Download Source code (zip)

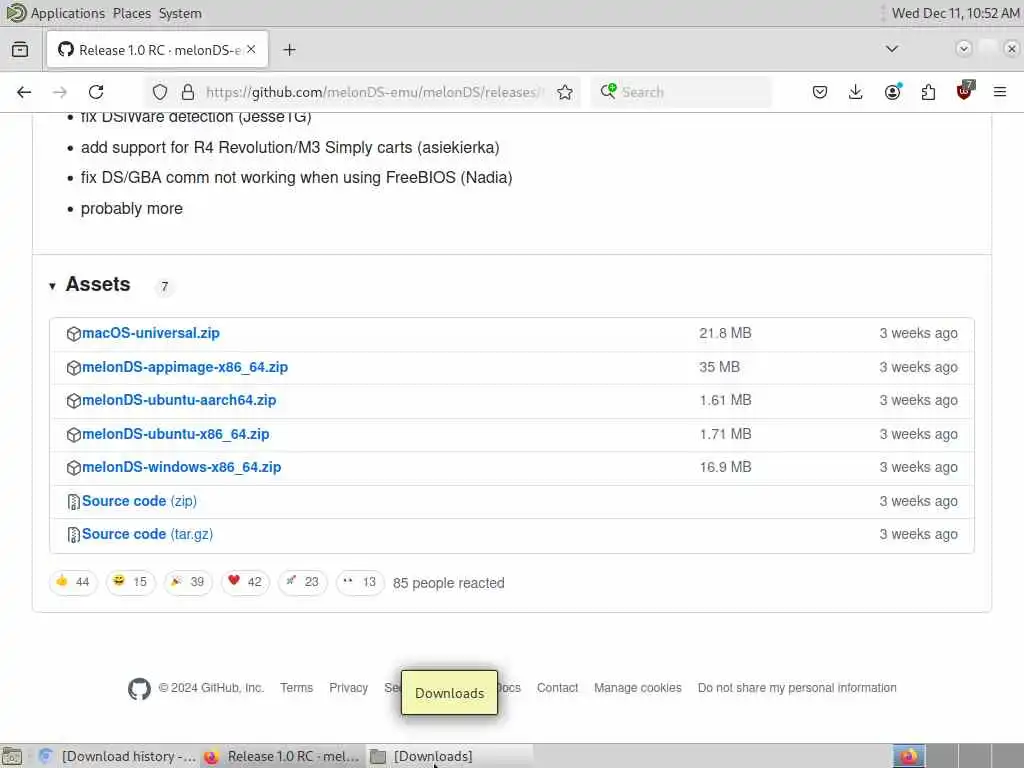[139, 501]
